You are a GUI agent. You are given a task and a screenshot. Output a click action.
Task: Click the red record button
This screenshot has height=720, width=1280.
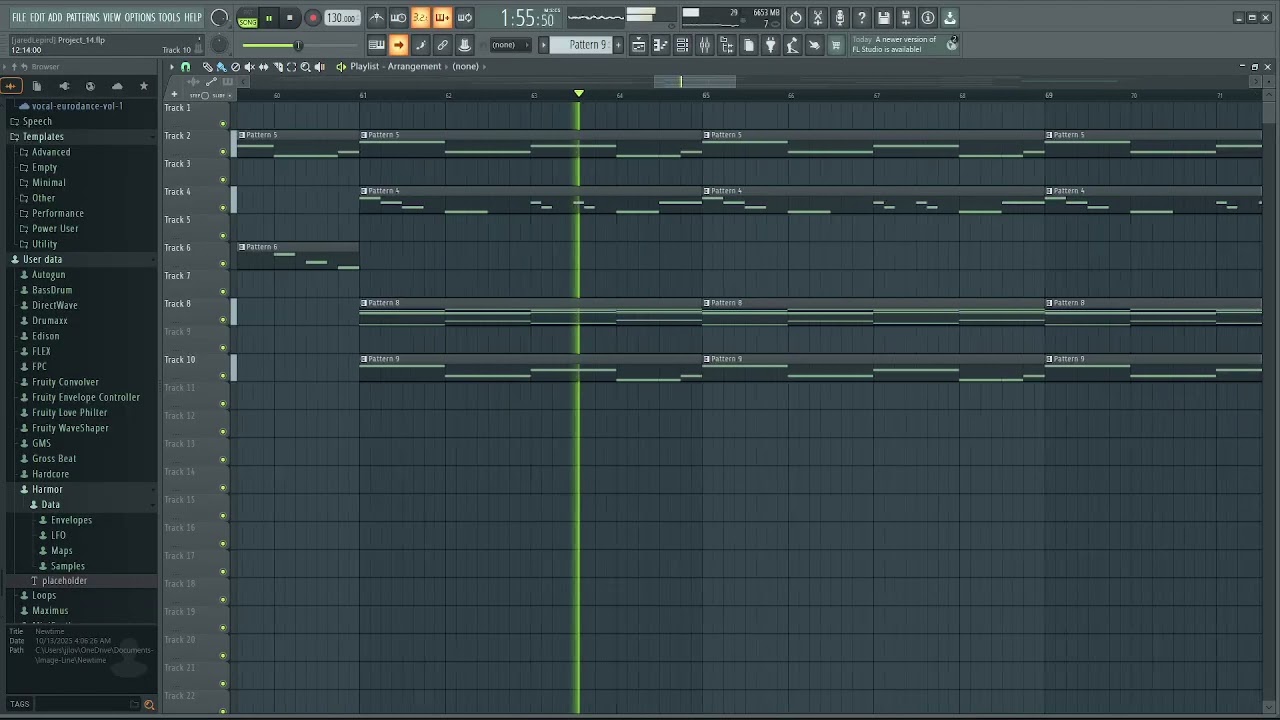click(x=312, y=18)
